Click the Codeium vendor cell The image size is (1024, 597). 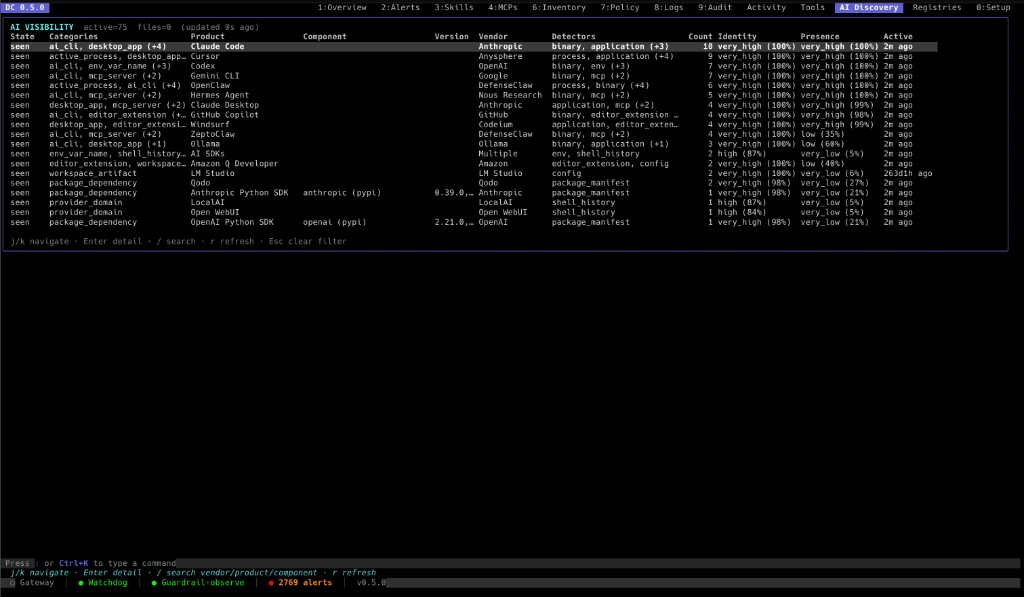coord(495,125)
